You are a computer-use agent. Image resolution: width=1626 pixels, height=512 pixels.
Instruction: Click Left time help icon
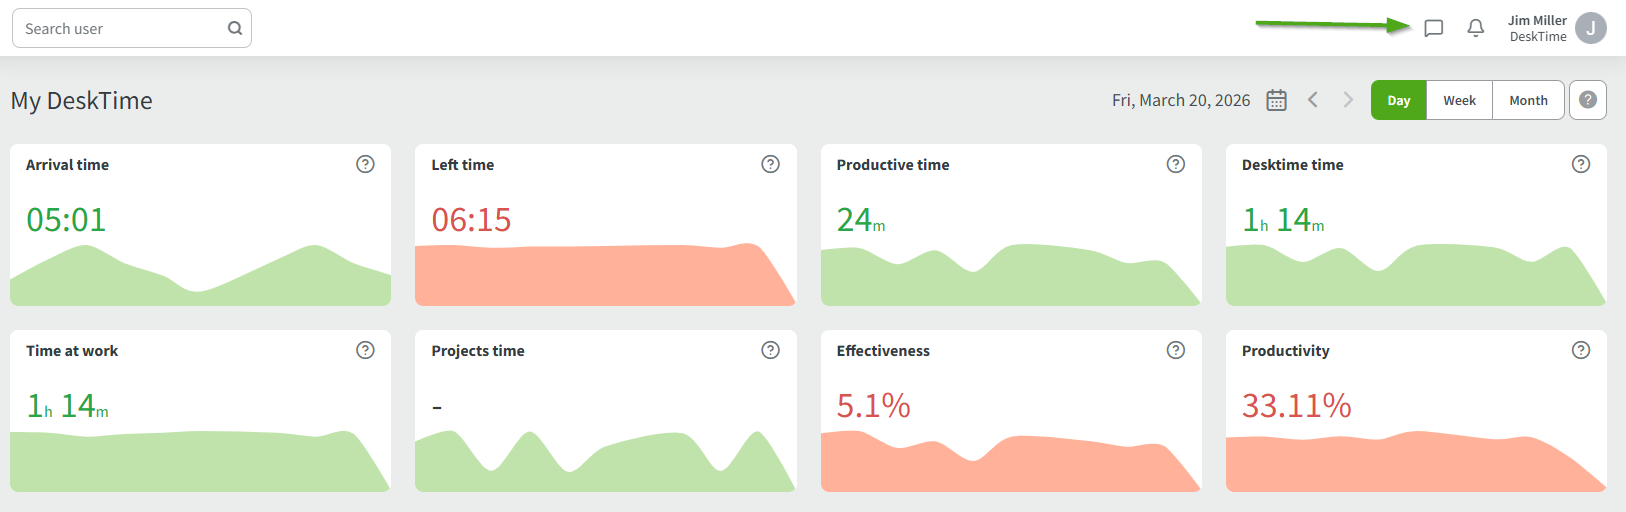pyautogui.click(x=770, y=164)
